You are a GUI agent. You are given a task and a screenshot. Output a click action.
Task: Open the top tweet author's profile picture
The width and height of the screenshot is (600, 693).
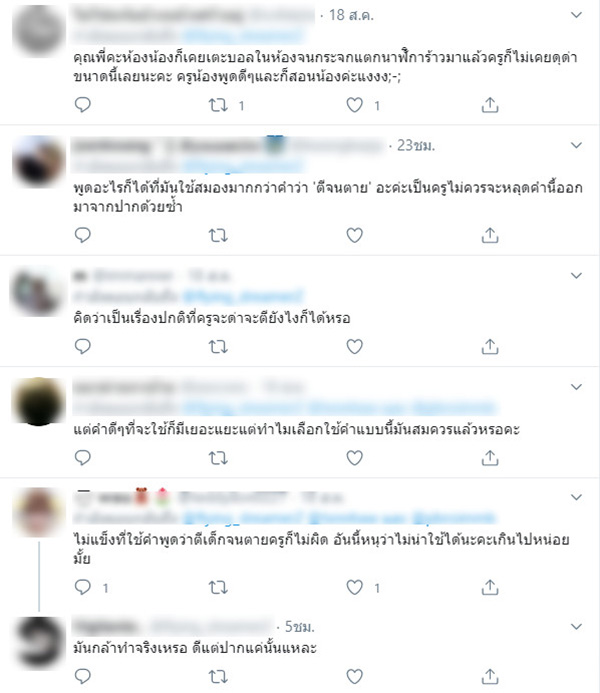click(39, 30)
